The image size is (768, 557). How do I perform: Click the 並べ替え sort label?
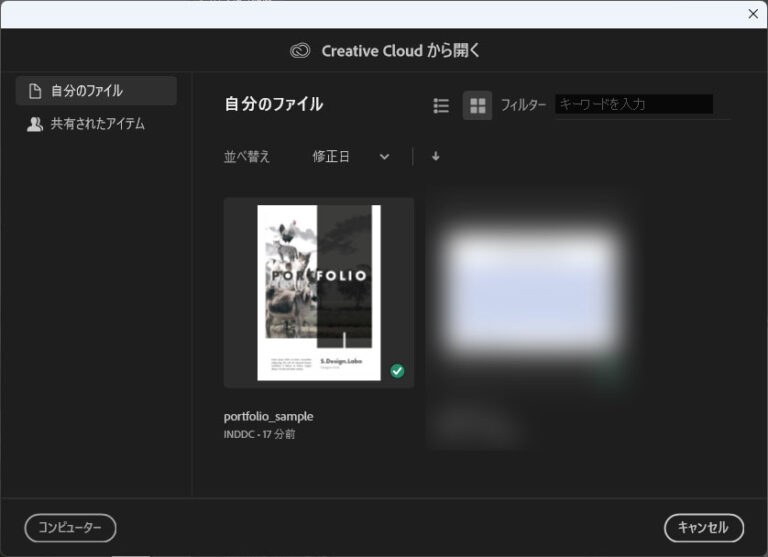(x=247, y=156)
